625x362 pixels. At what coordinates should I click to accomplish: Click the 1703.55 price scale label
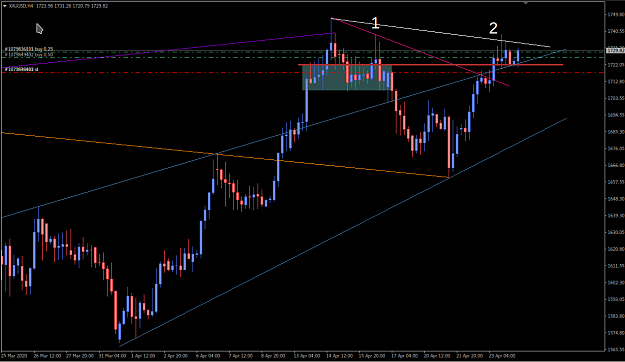616,98
